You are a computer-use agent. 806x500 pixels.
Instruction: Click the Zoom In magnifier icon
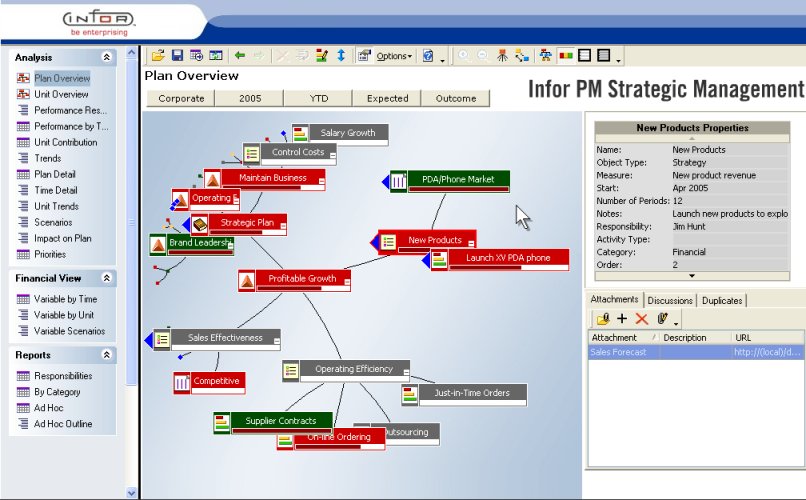pos(464,55)
